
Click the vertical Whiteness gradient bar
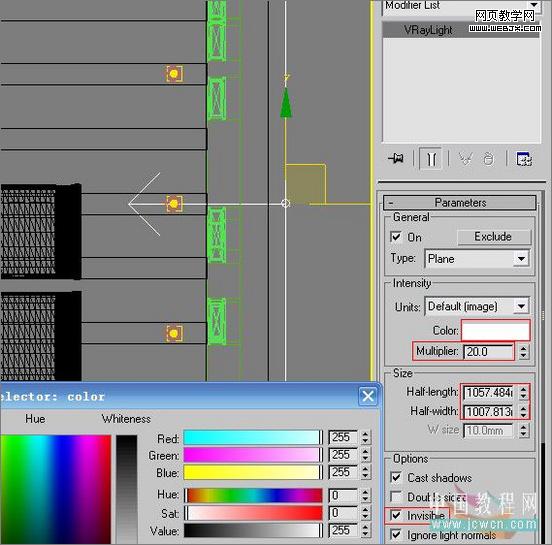coord(127,489)
